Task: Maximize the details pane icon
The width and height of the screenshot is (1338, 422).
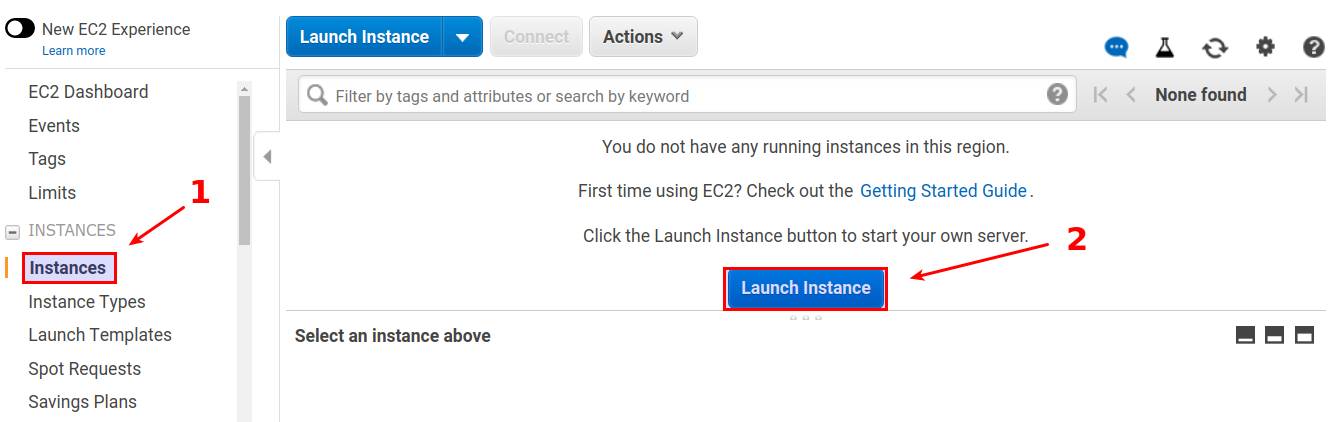Action: pyautogui.click(x=1304, y=335)
